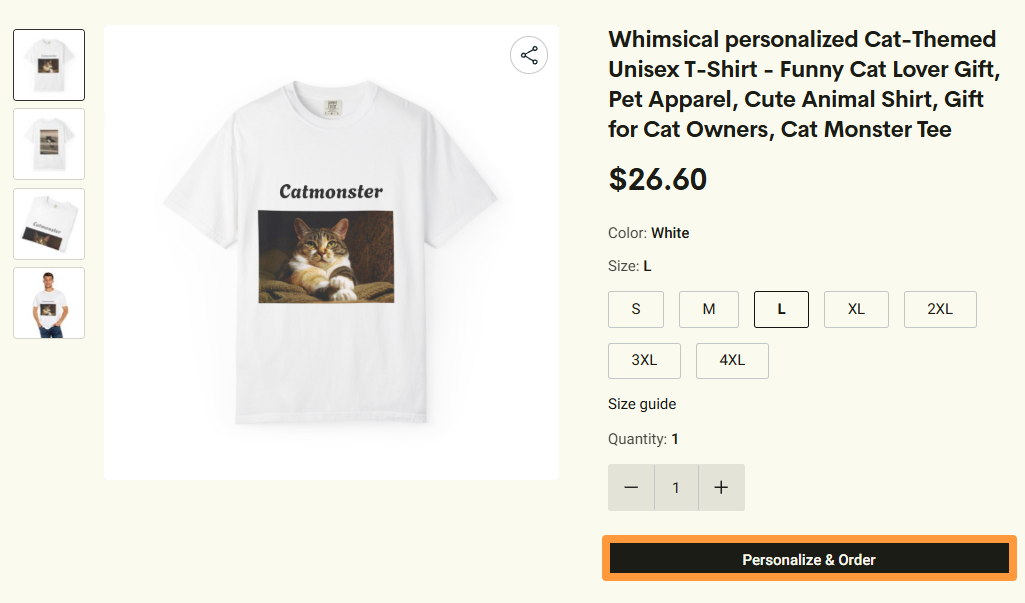Choose size 4XL

pyautogui.click(x=732, y=360)
